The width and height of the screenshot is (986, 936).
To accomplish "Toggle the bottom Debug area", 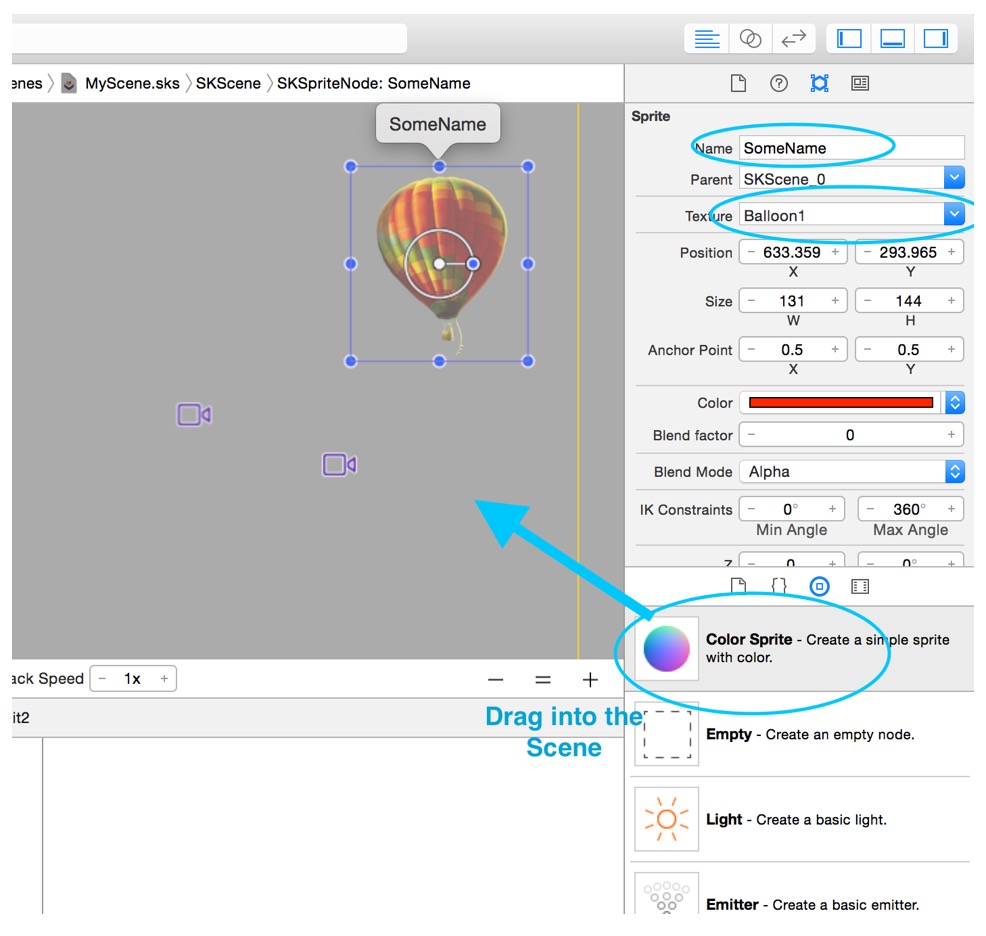I will click(892, 39).
